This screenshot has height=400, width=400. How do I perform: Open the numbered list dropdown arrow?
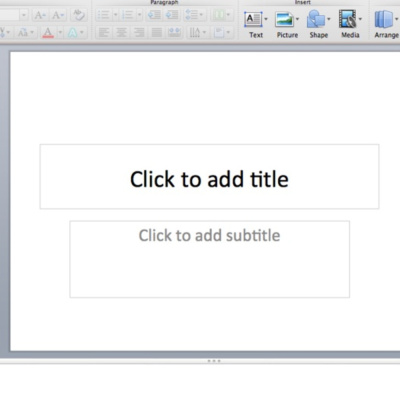tap(140, 15)
